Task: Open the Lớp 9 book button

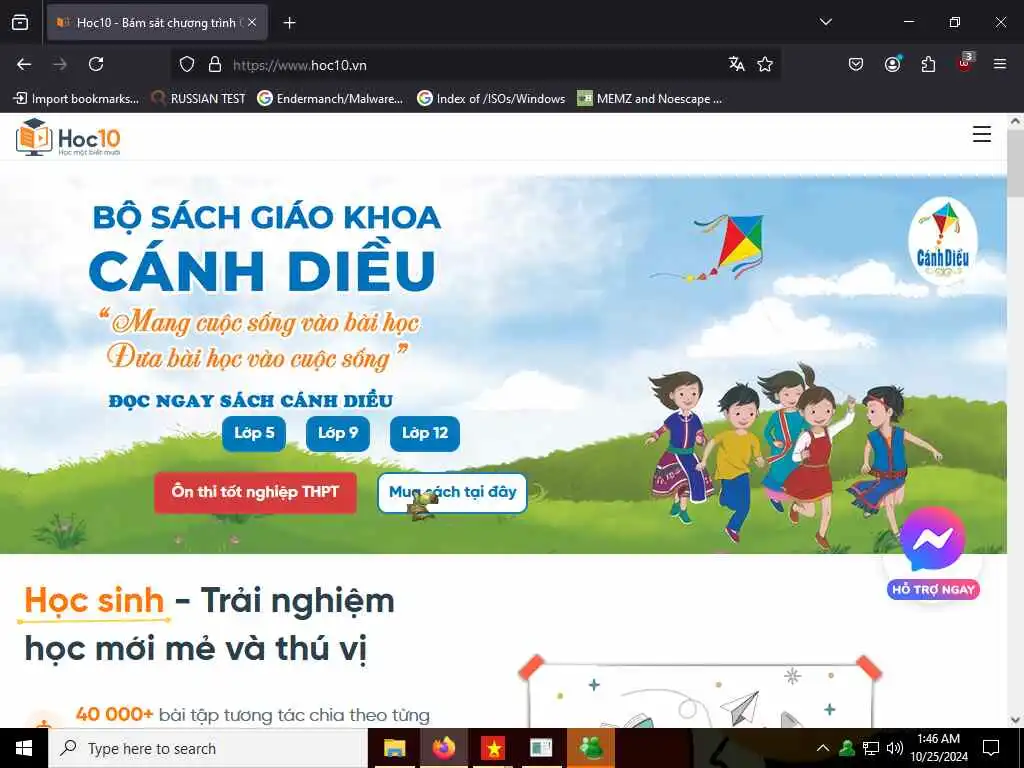Action: click(338, 433)
